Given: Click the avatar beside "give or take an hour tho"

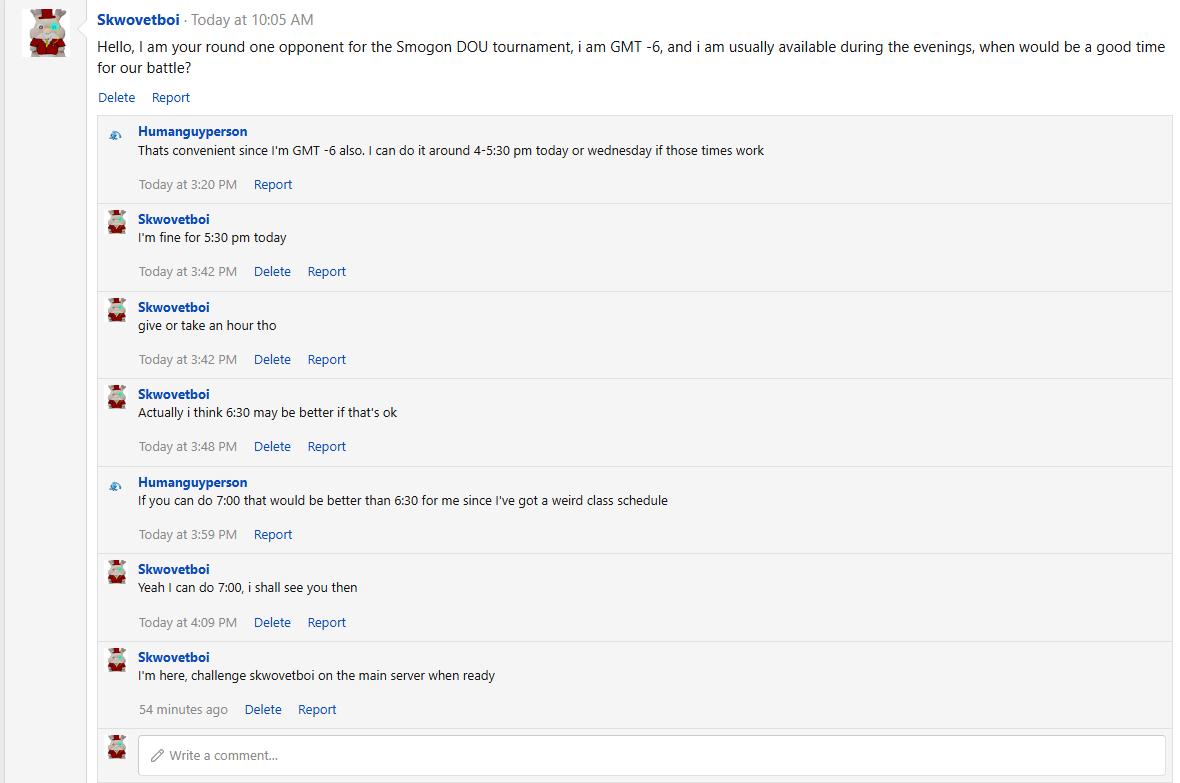Looking at the screenshot, I should 117,310.
